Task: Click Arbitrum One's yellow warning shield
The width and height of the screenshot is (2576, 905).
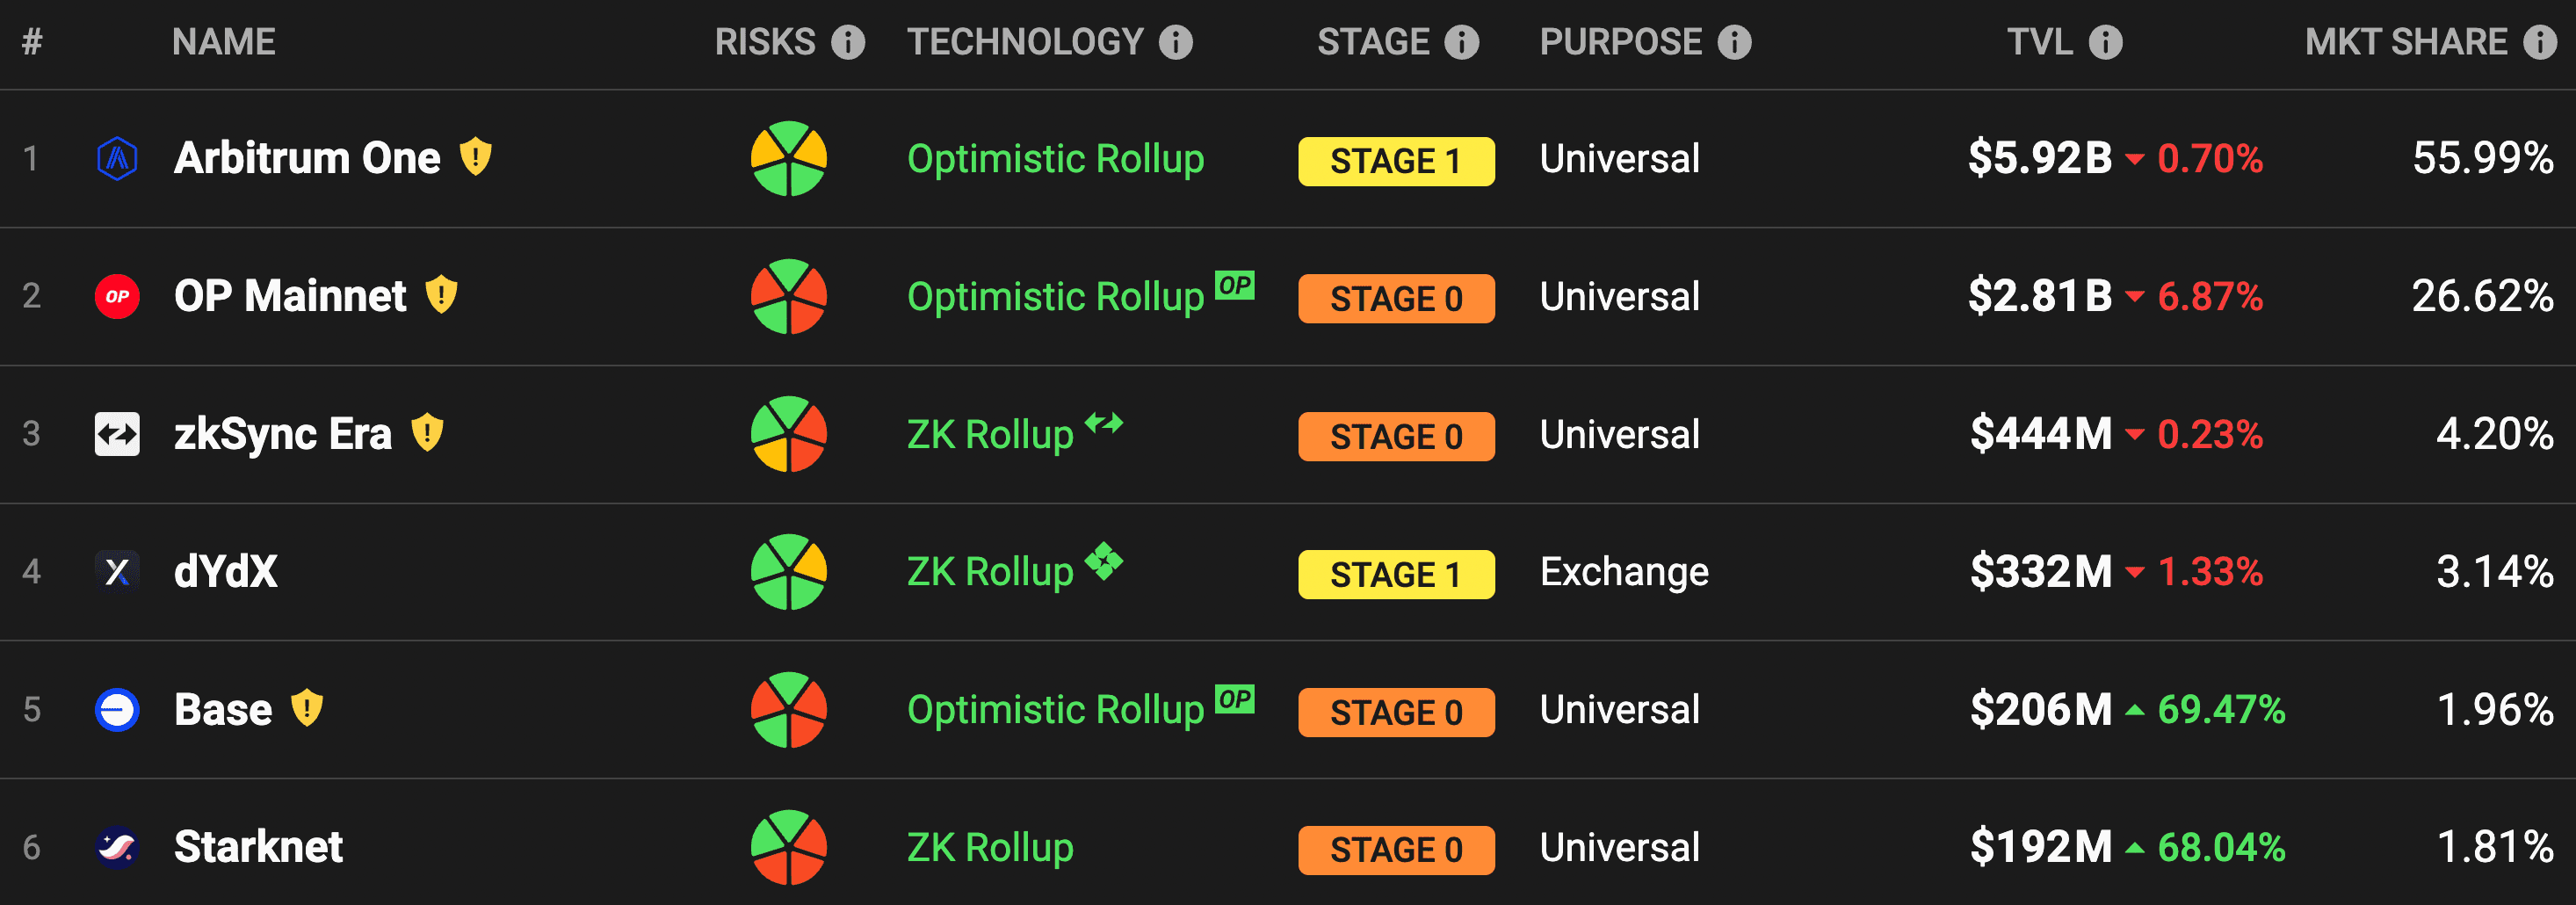Action: pos(475,157)
